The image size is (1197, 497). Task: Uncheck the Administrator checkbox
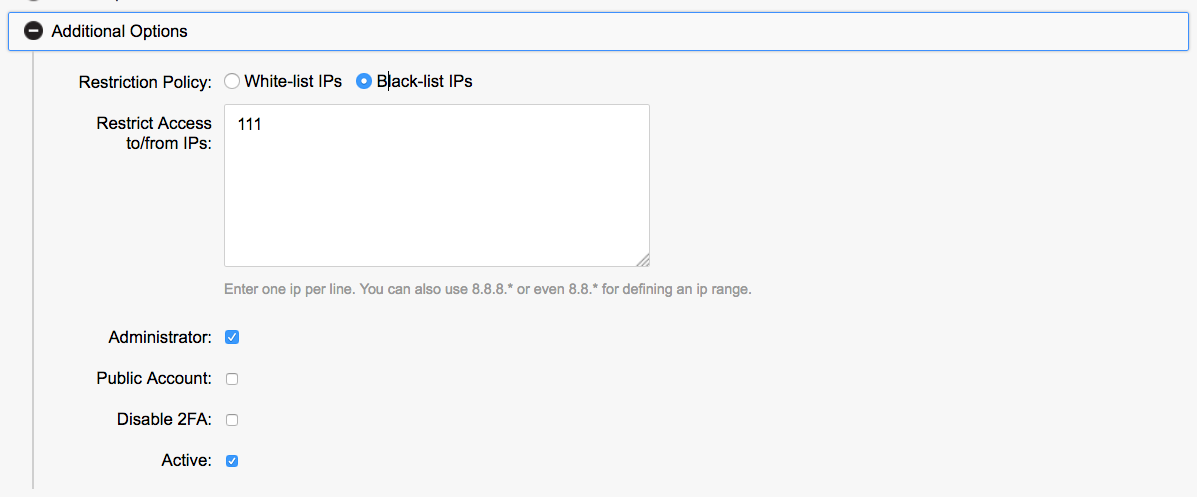(x=232, y=337)
